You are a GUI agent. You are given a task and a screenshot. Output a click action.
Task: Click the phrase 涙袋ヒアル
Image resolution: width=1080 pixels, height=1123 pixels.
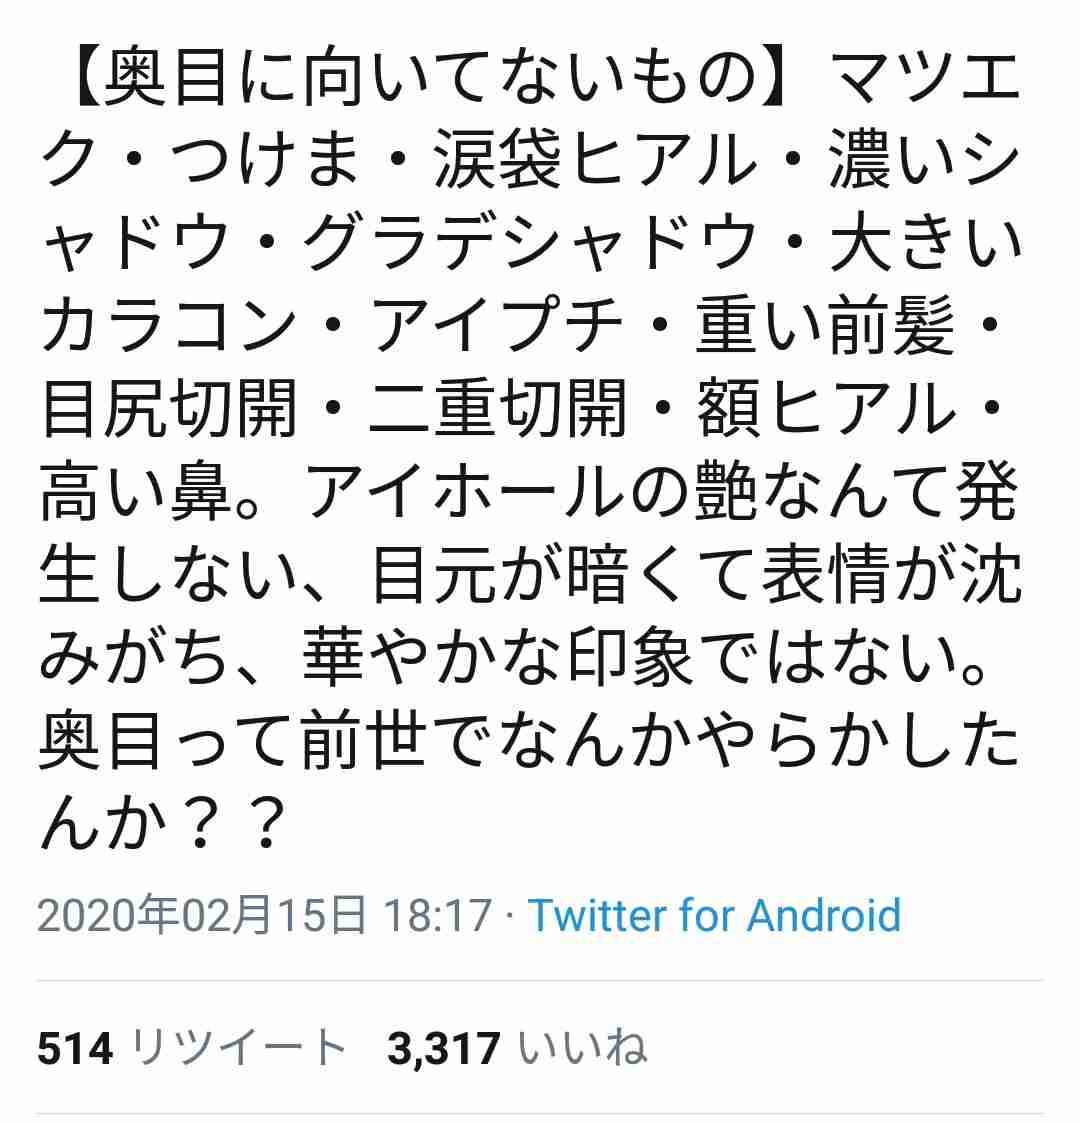point(594,159)
